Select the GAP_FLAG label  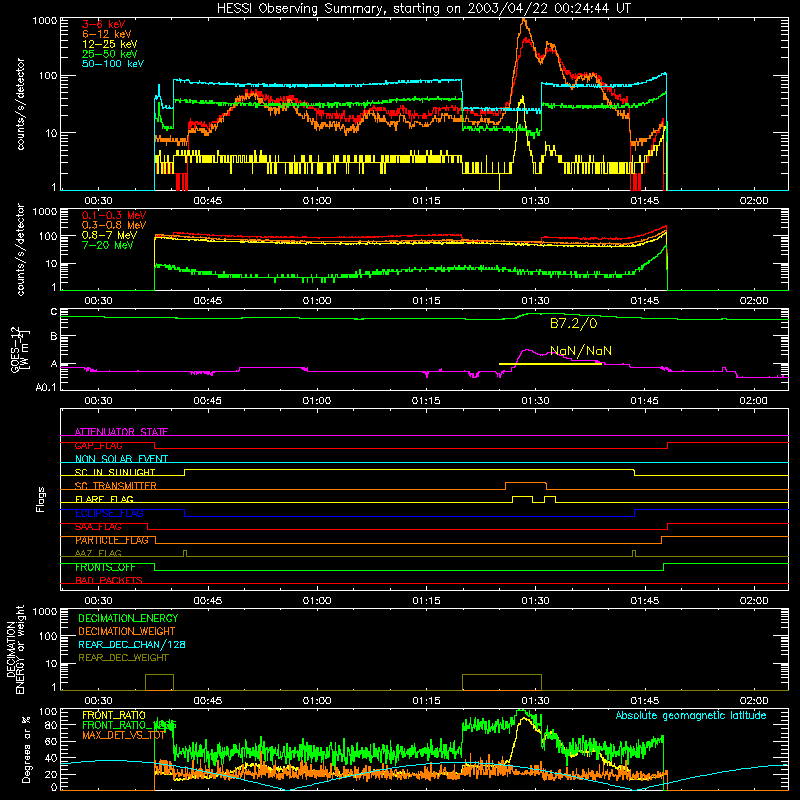click(x=98, y=445)
